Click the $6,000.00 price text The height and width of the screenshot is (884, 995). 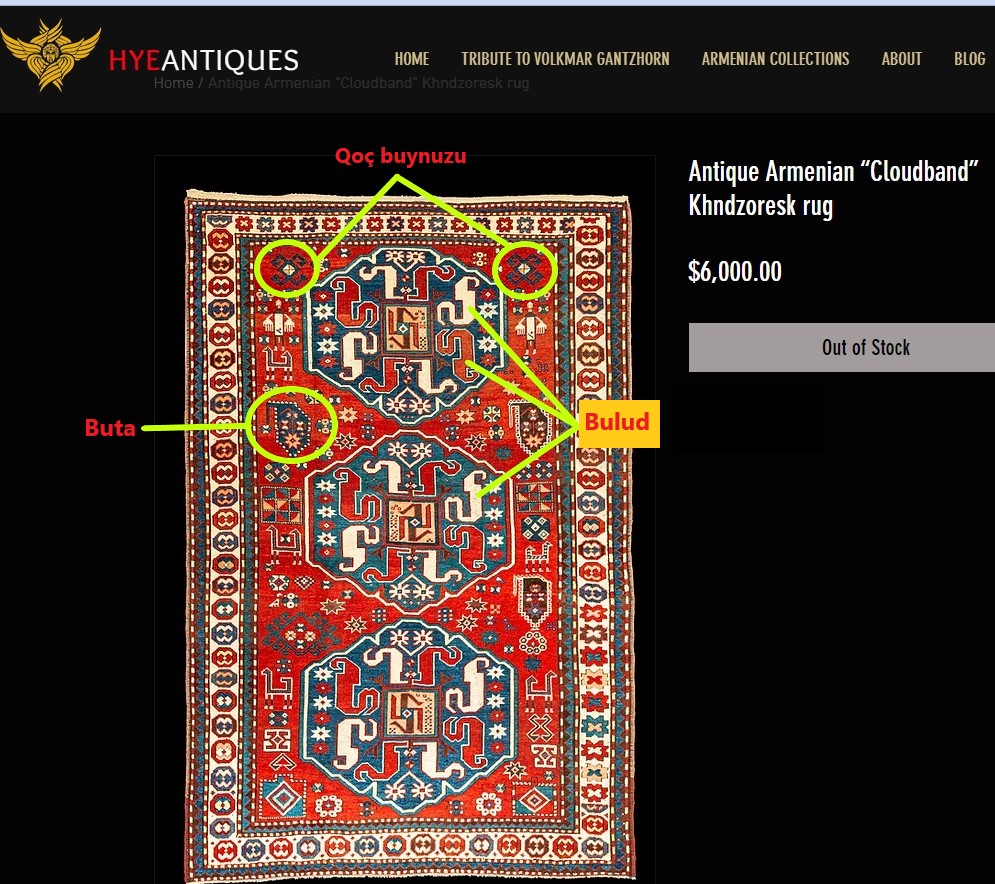[x=735, y=272]
